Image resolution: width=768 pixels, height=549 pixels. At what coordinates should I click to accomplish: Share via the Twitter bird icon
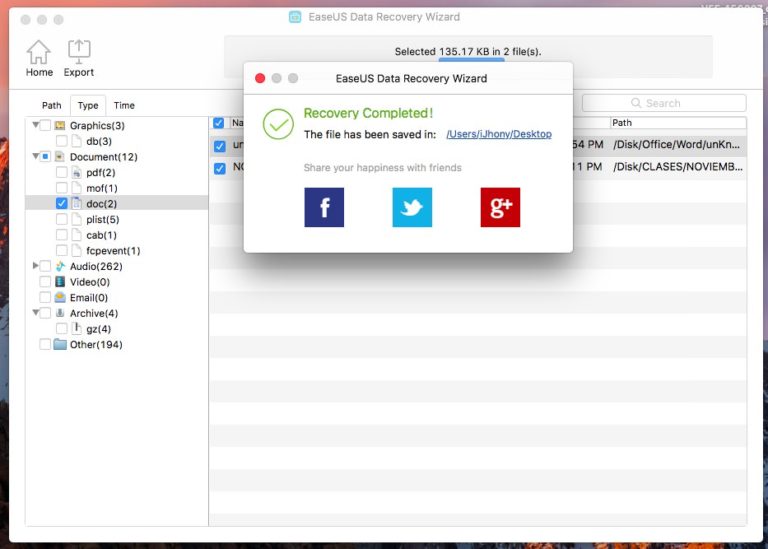(412, 207)
